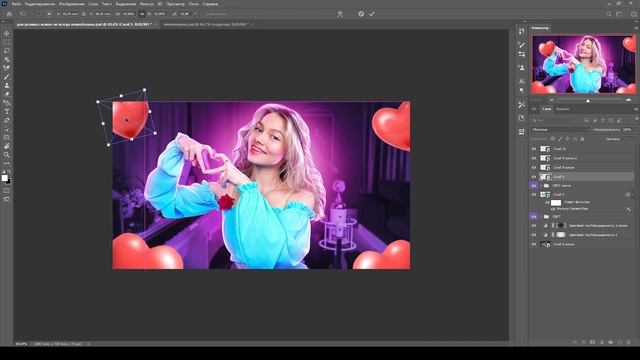
Task: Open the Фильтр menu
Action: click(146, 4)
